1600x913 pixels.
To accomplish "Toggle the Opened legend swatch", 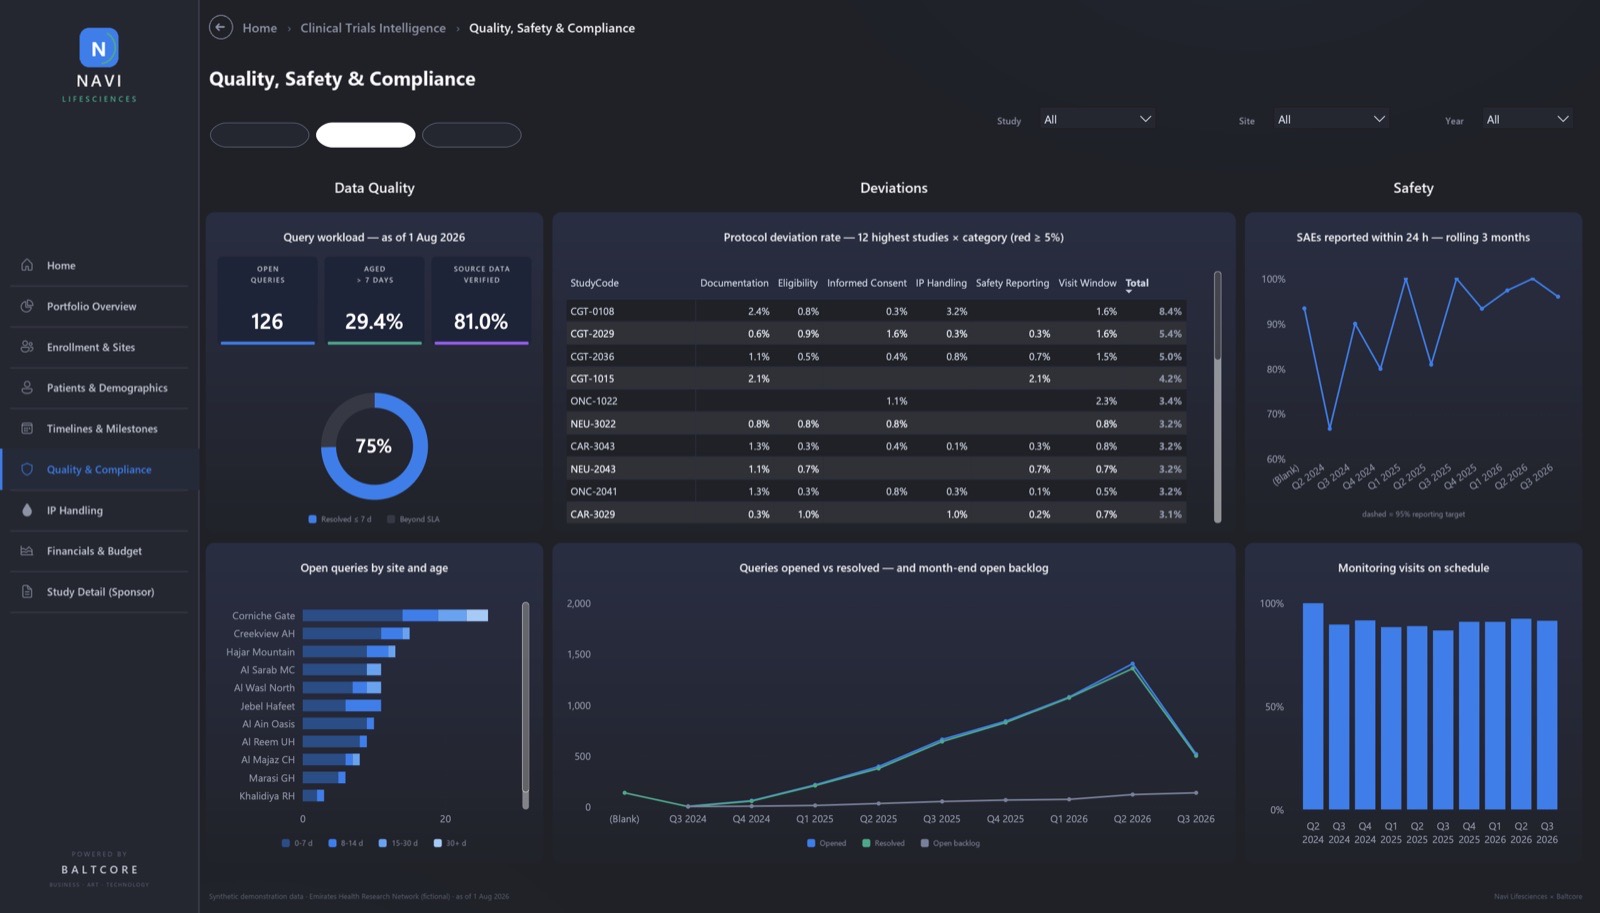I will click(x=811, y=843).
